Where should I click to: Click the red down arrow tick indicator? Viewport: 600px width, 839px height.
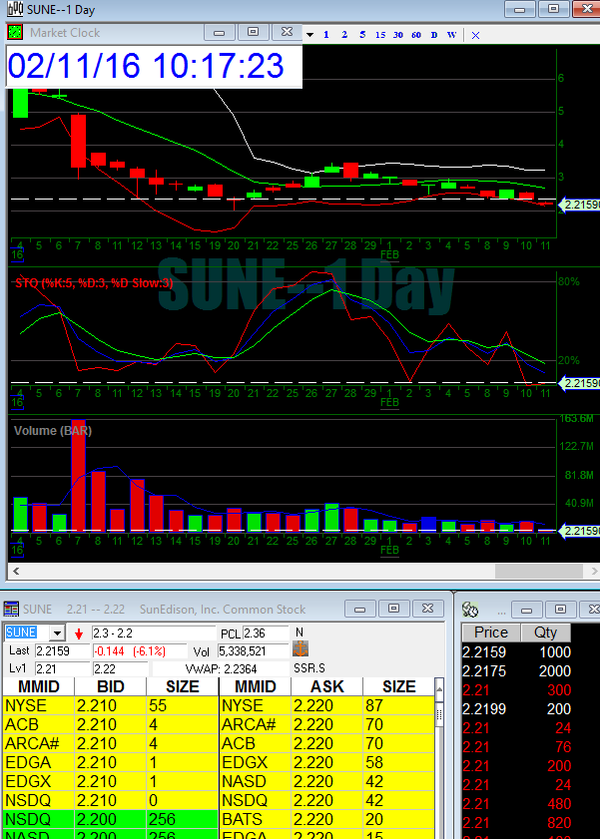pos(79,635)
